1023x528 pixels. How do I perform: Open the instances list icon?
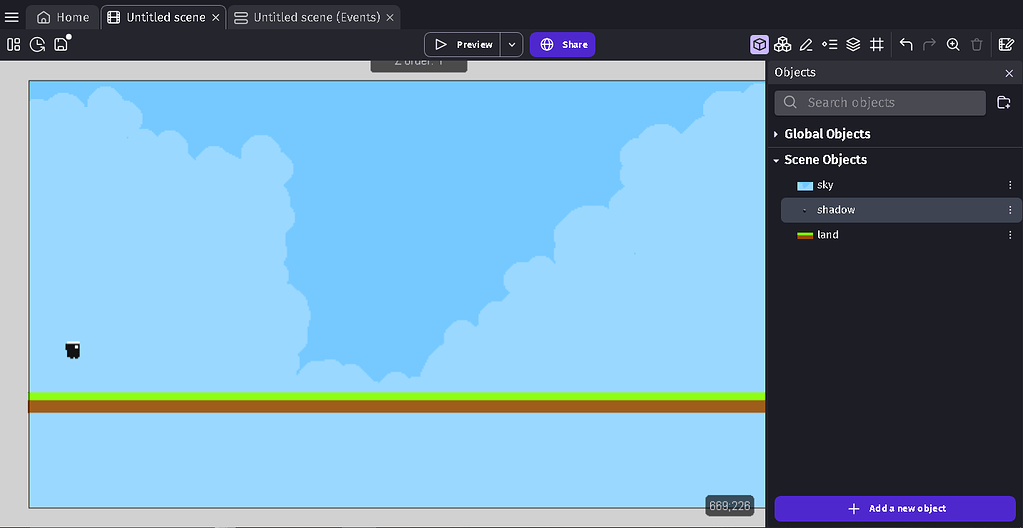[x=830, y=44]
